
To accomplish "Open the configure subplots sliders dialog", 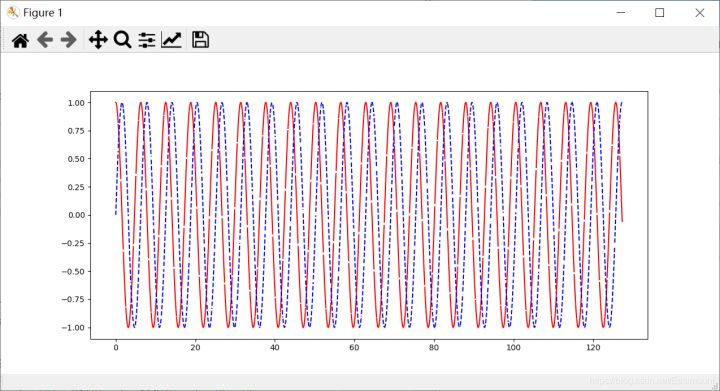I will 146,40.
